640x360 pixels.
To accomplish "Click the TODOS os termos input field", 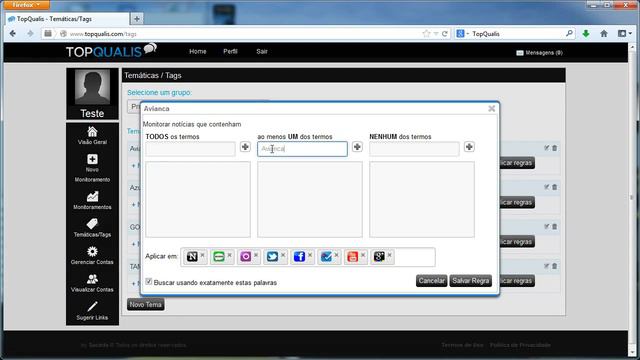I will (190, 149).
